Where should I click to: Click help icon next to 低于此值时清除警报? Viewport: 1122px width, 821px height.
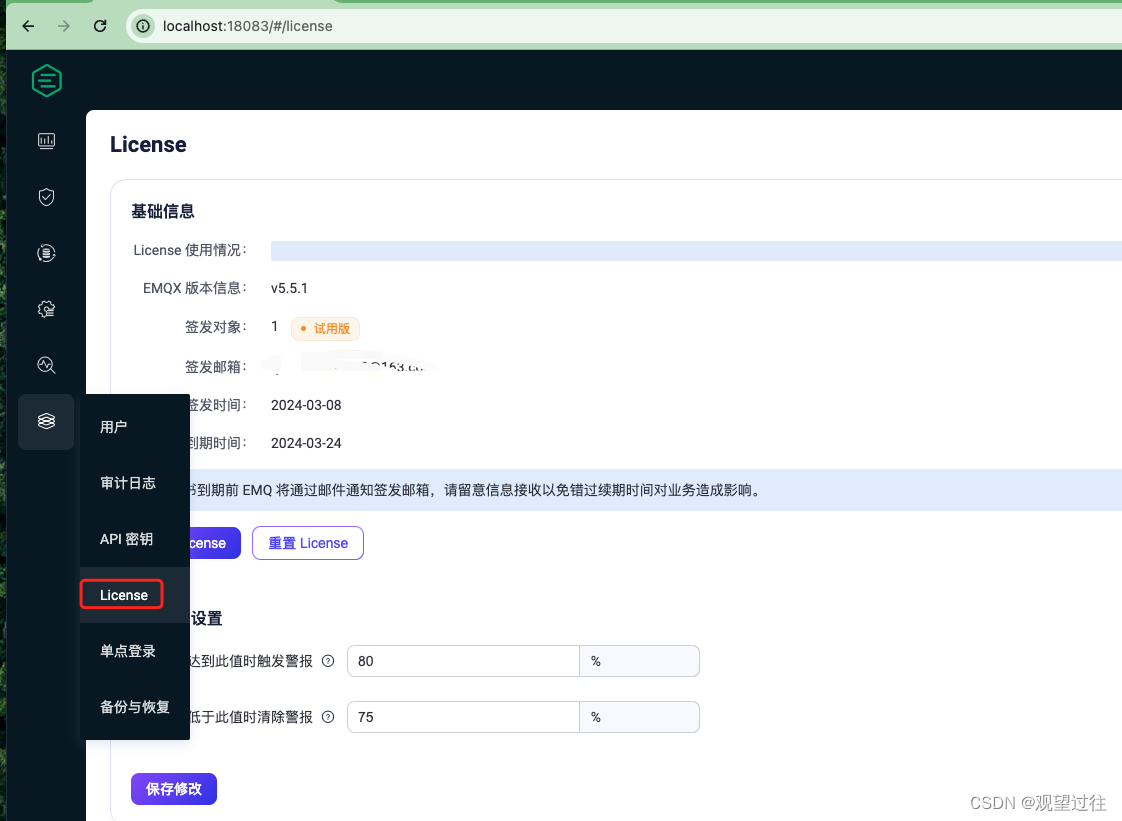tap(328, 717)
